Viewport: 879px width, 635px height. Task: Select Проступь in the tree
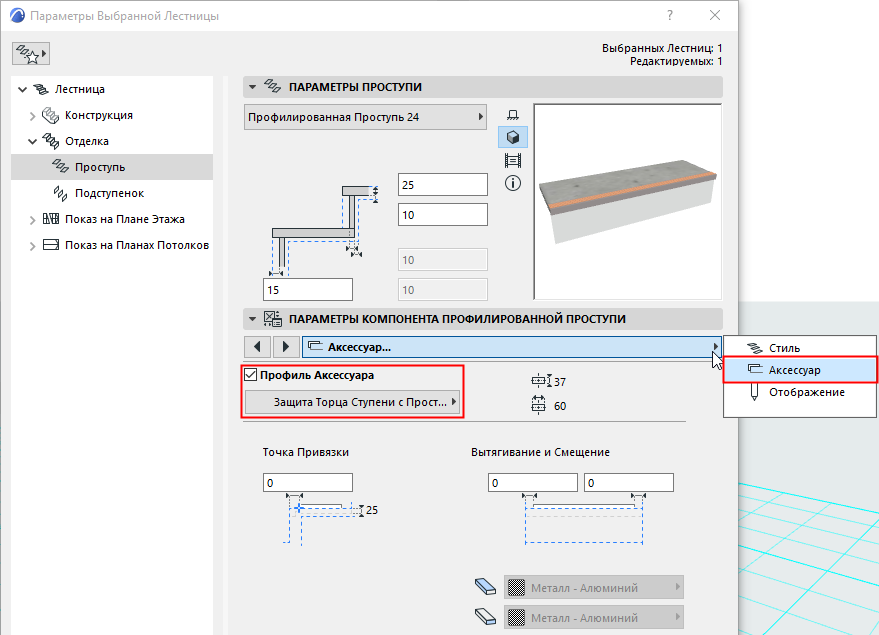tap(112, 167)
